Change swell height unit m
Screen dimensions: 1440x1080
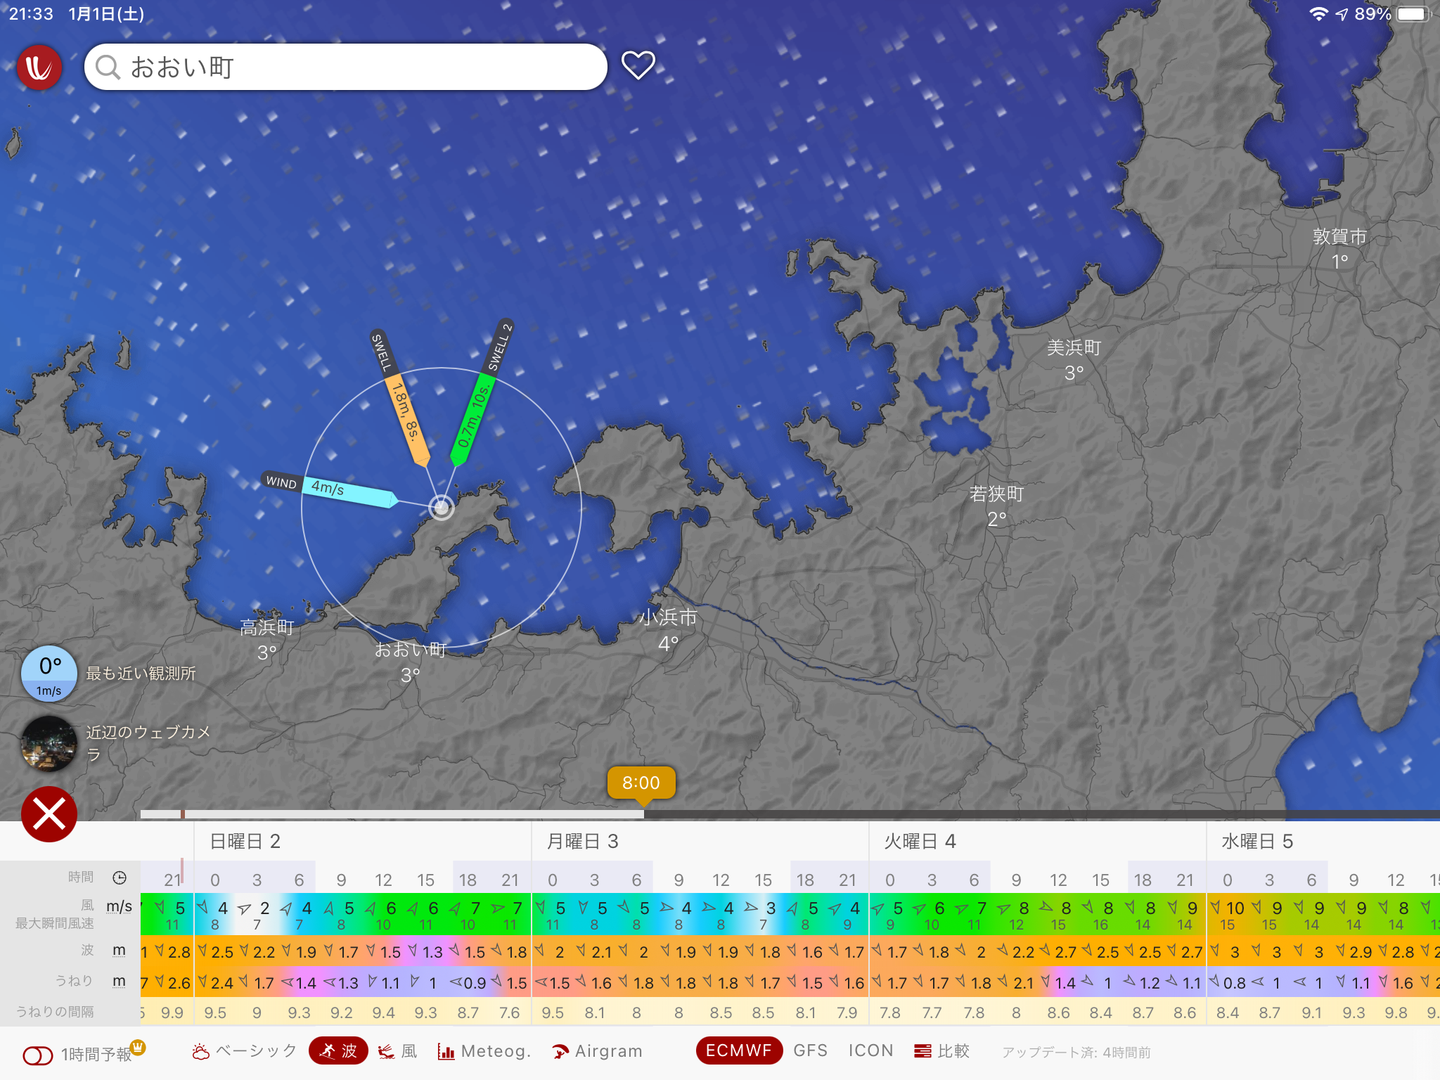pos(119,981)
